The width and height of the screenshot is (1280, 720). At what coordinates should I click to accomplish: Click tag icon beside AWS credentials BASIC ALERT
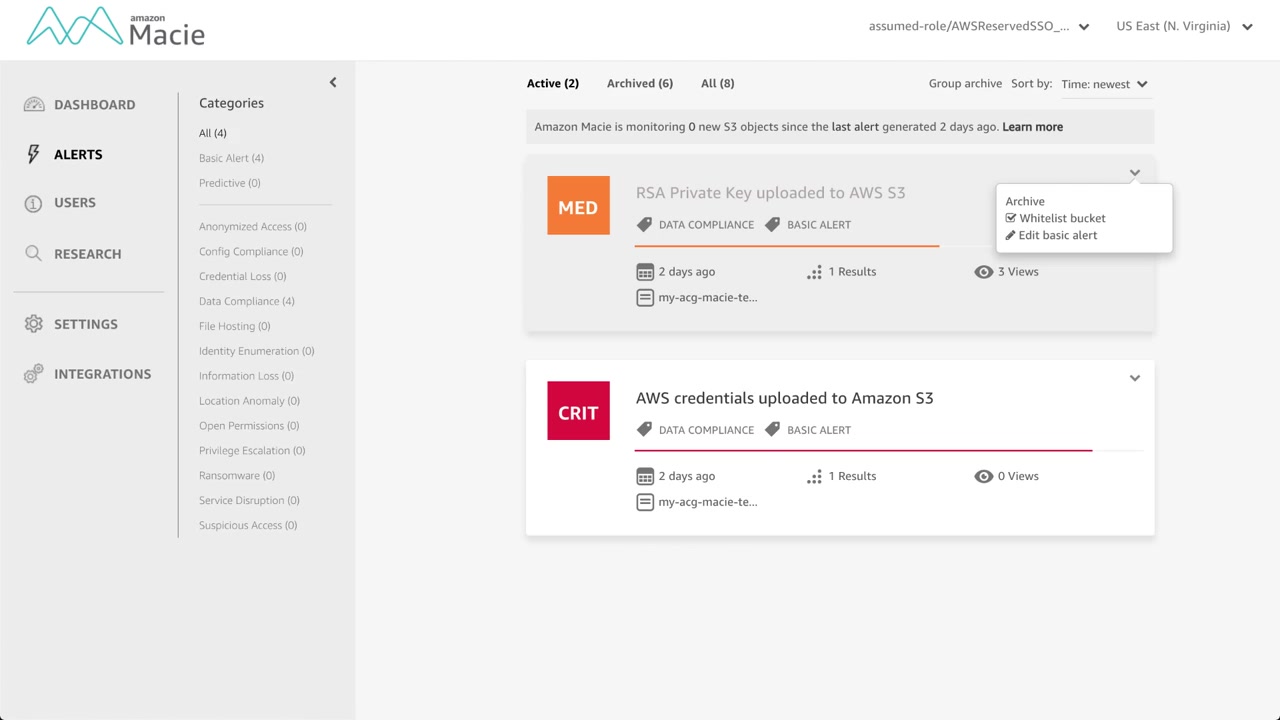click(x=772, y=429)
